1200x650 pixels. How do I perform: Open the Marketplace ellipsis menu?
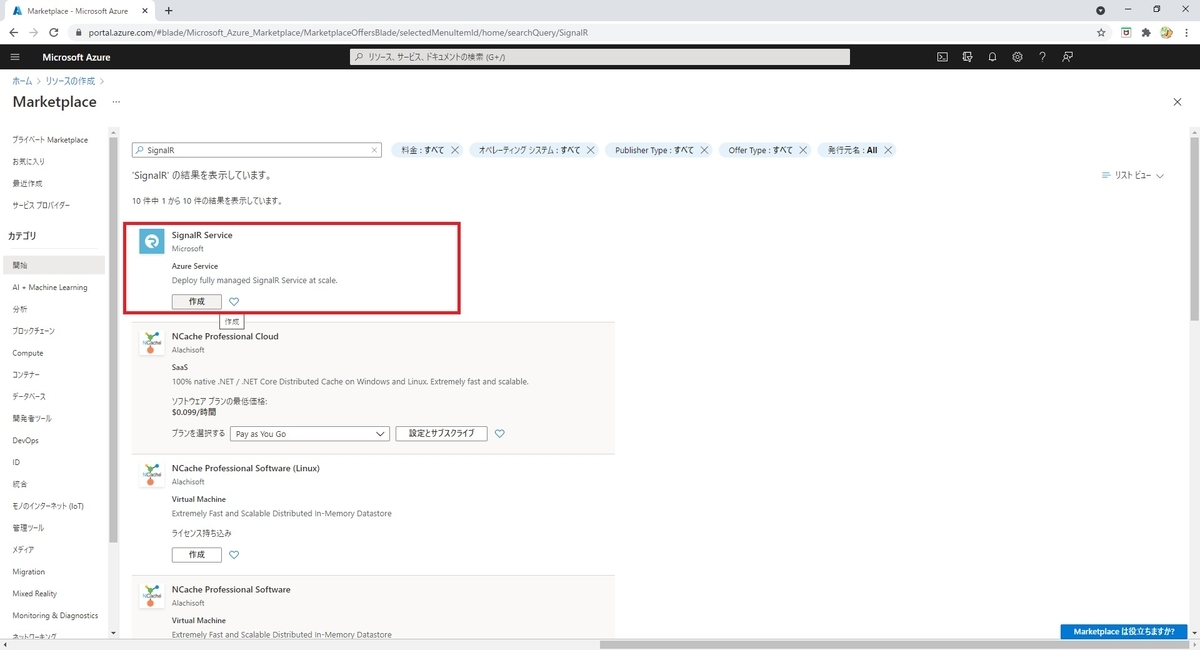click(x=116, y=102)
